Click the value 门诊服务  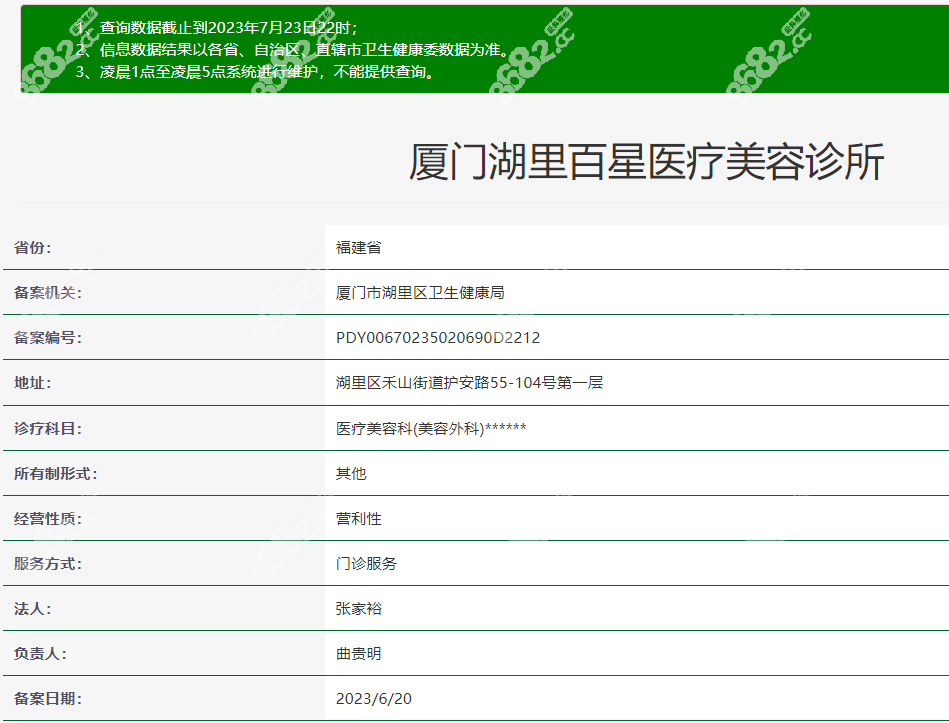tap(366, 564)
